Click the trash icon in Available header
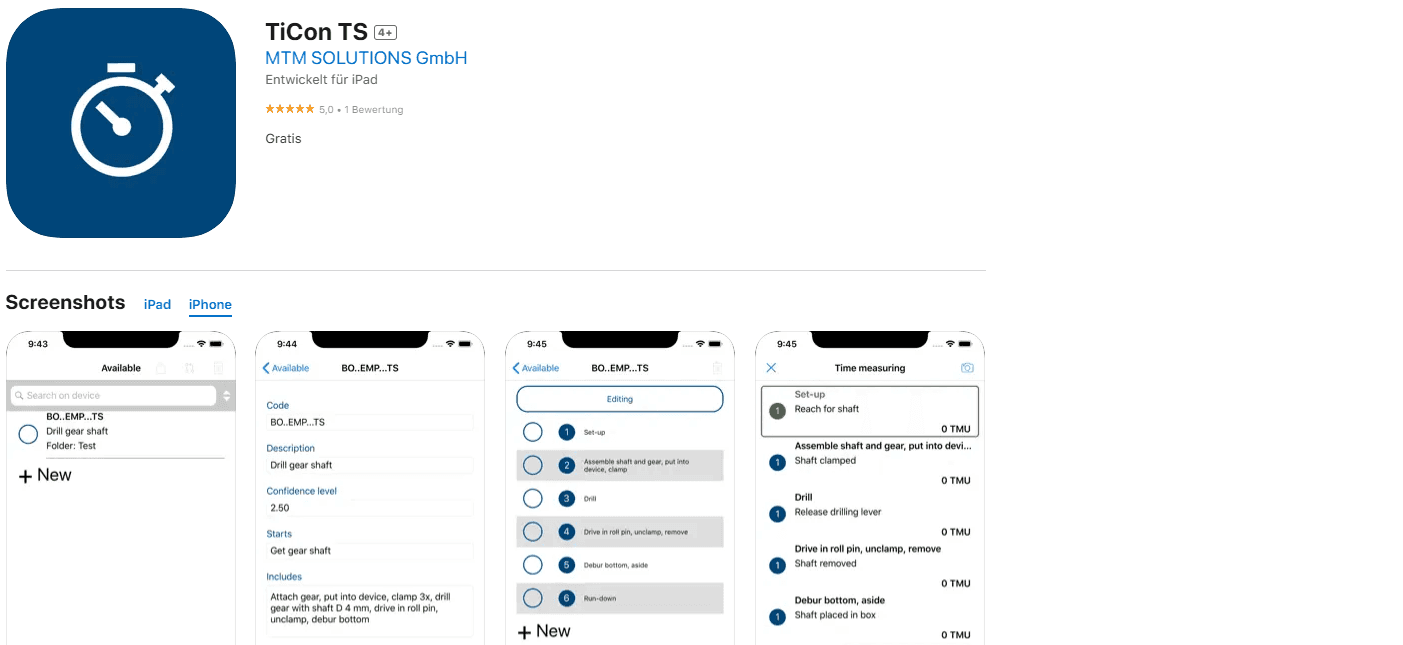Viewport: 1403px width, 645px height. [x=218, y=368]
